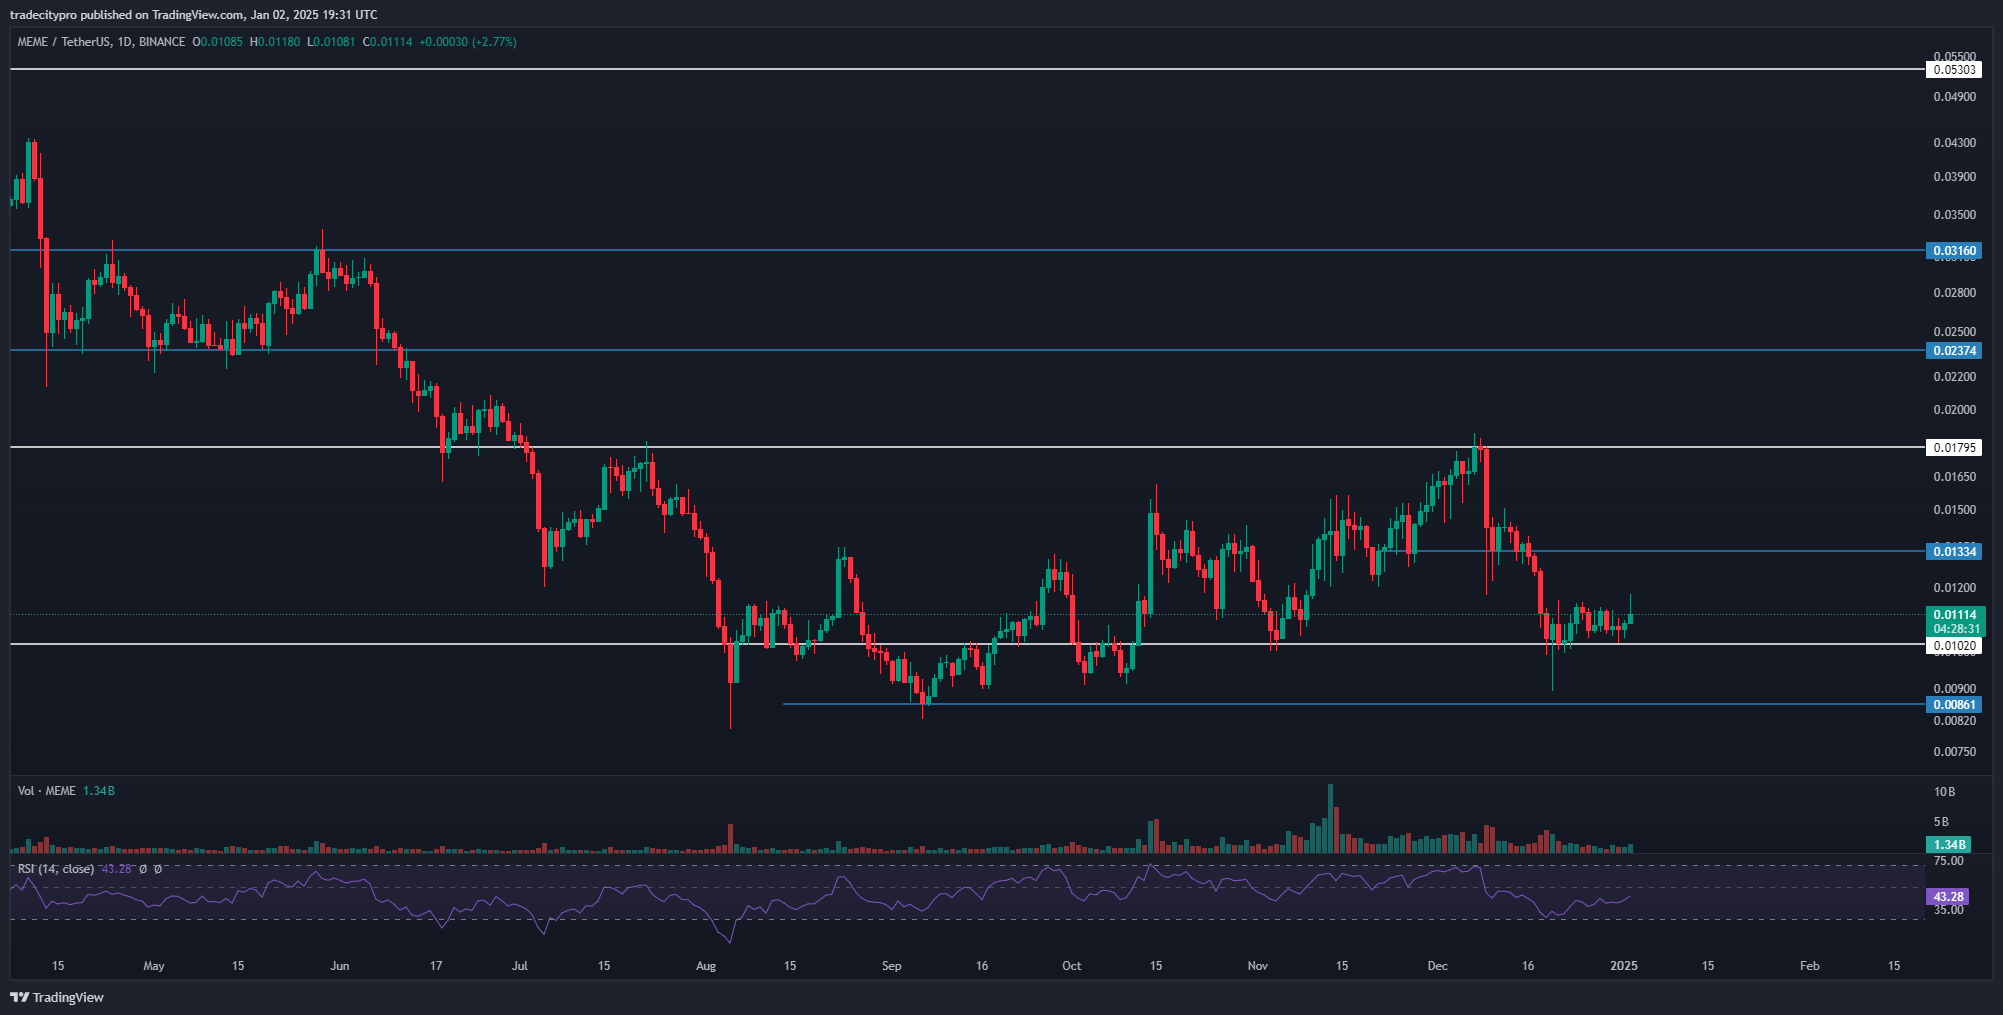This screenshot has height=1015, width=2003.
Task: Click the '0.04300' price scale tick
Action: [1954, 143]
